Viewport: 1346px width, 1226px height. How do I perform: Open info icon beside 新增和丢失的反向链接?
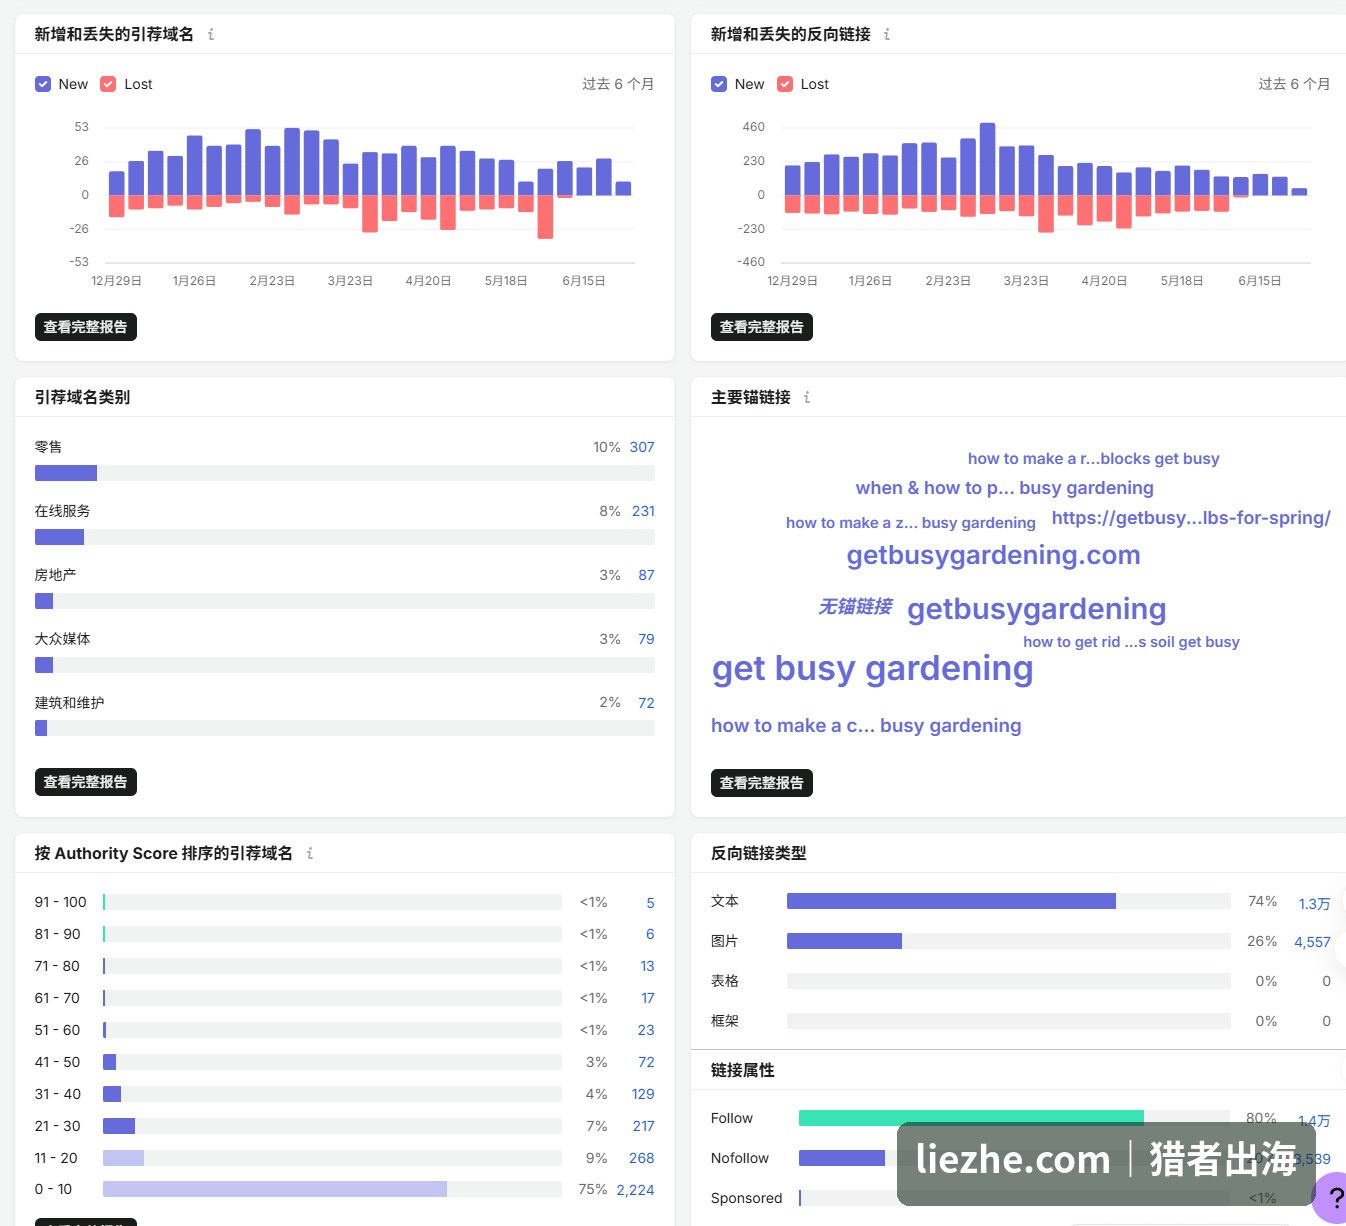pyautogui.click(x=887, y=34)
